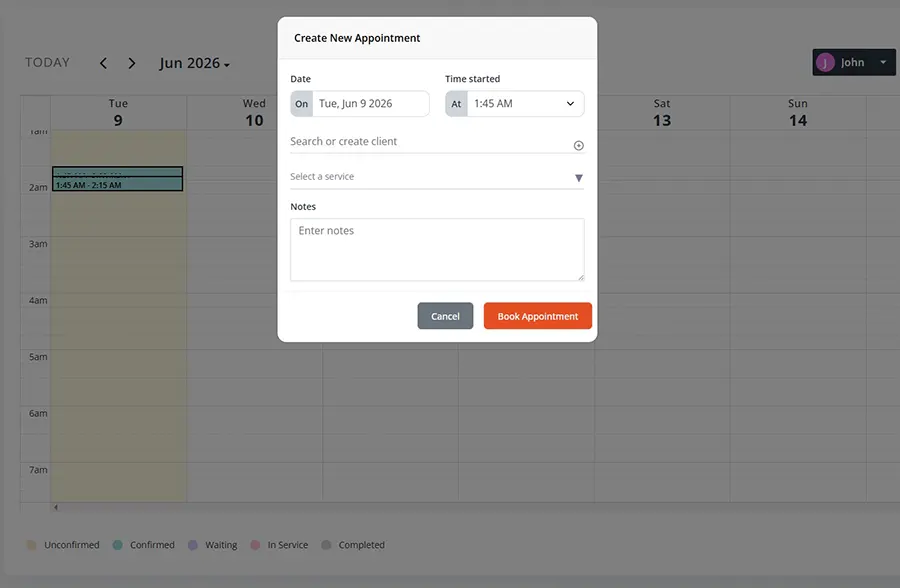This screenshot has height=588, width=900.
Task: Expand the John user dropdown arrow
Action: (883, 63)
